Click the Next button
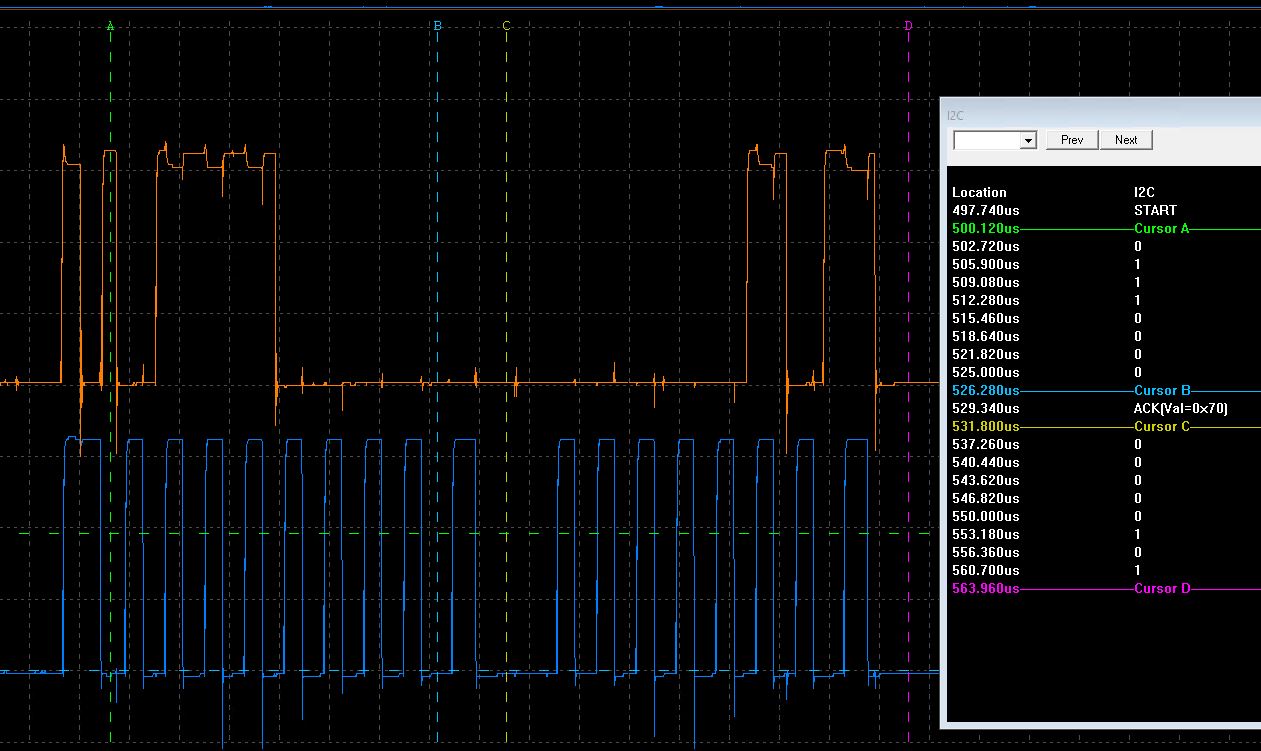The height and width of the screenshot is (751, 1261). [x=1126, y=139]
